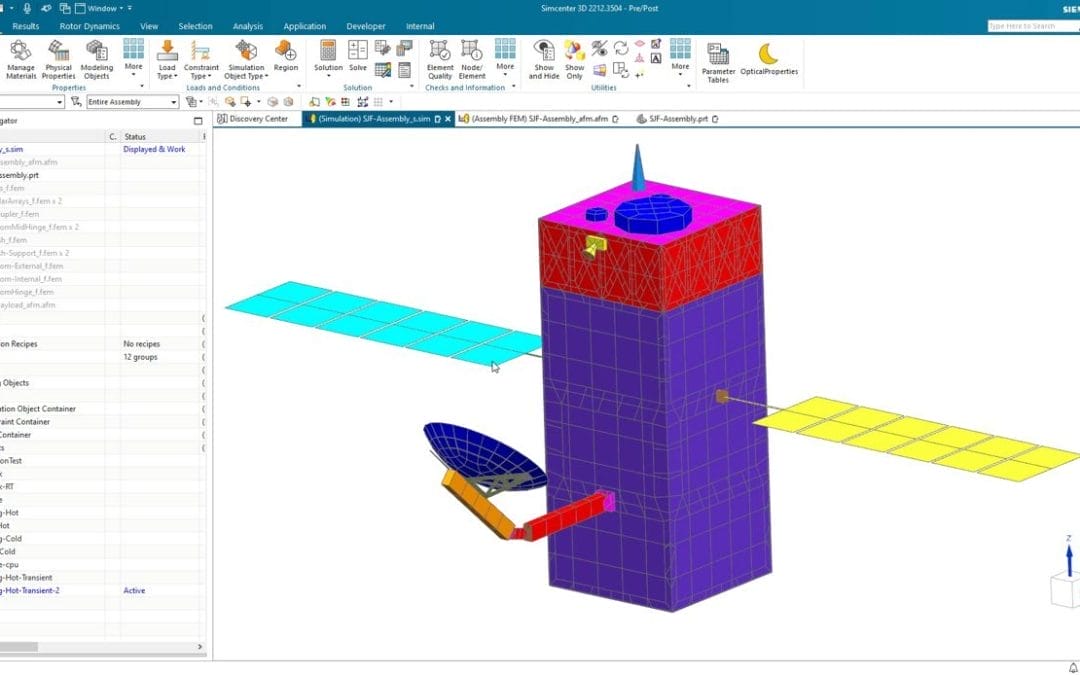
Task: Open Modeling Objects
Action: [x=96, y=59]
